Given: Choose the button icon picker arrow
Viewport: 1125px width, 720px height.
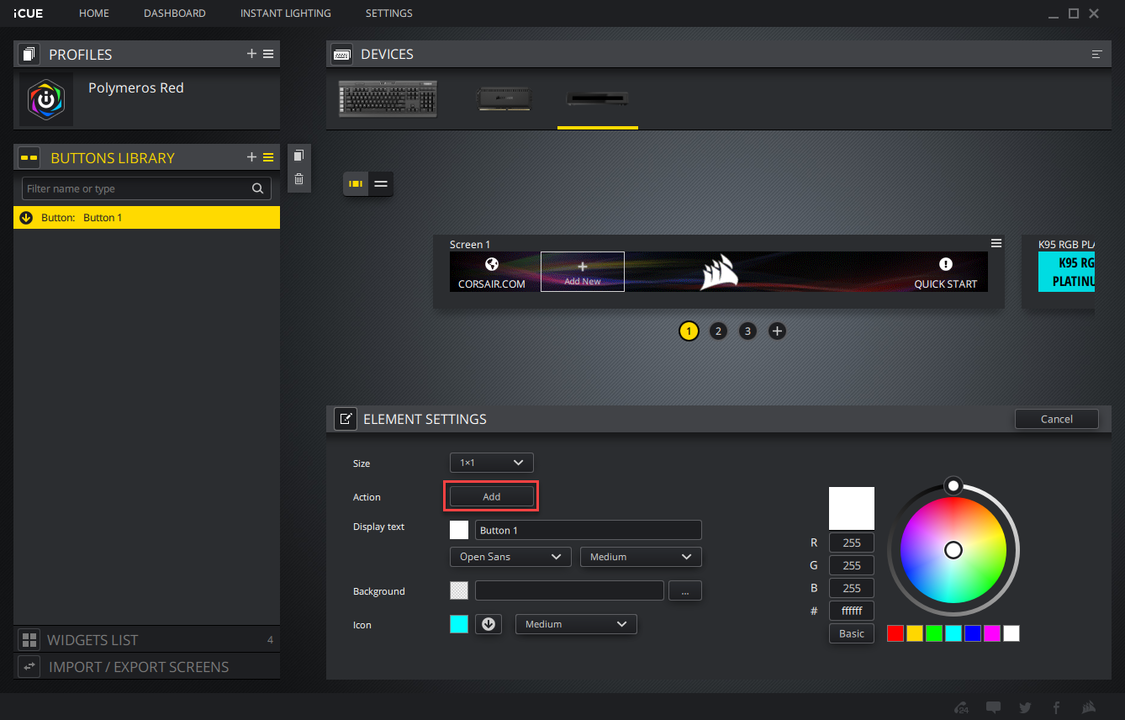Looking at the screenshot, I should click(489, 624).
